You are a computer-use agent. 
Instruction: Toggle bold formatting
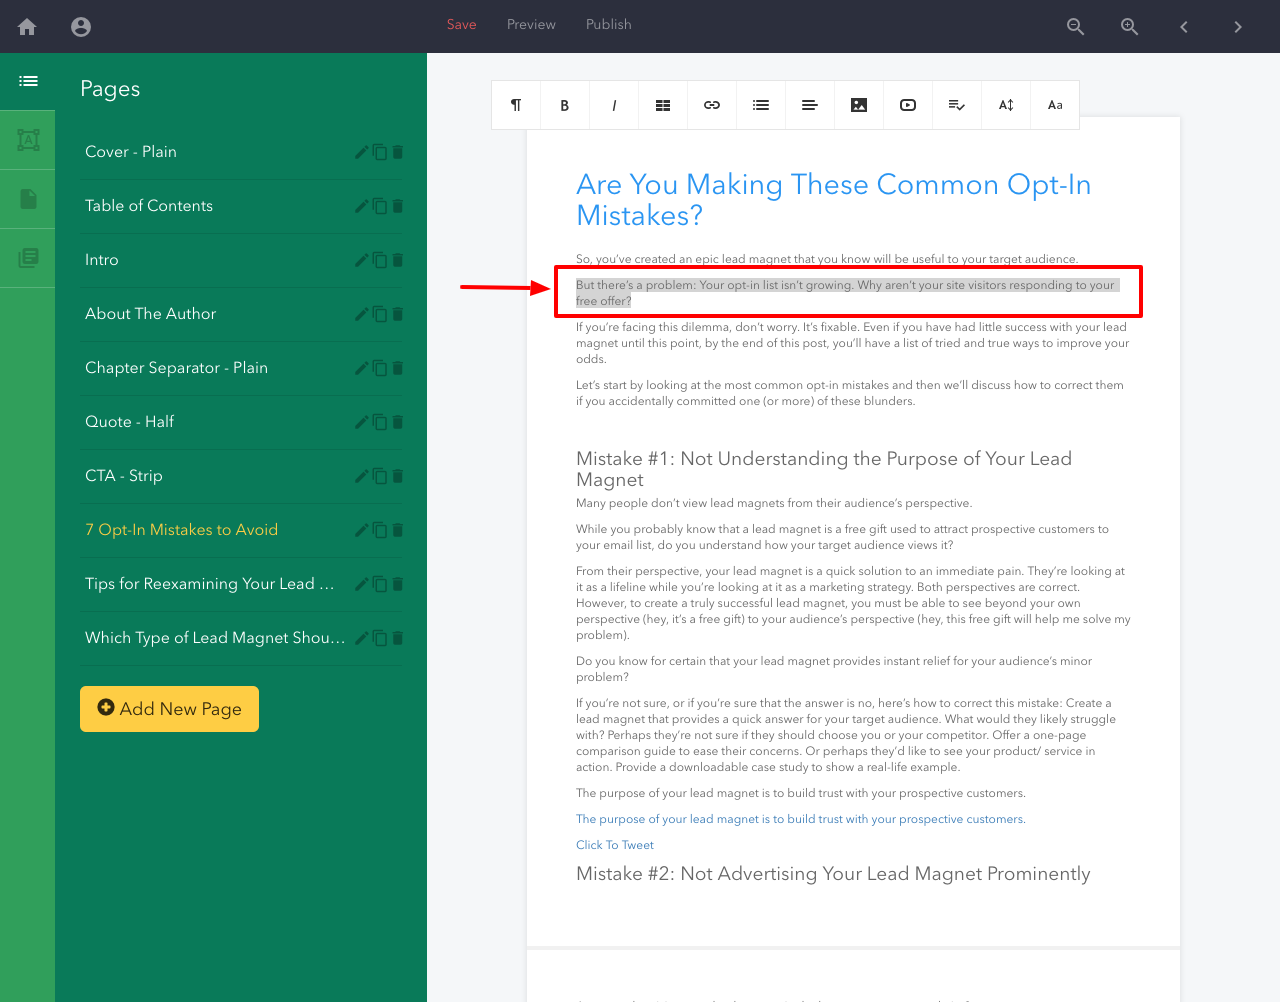pyautogui.click(x=565, y=105)
